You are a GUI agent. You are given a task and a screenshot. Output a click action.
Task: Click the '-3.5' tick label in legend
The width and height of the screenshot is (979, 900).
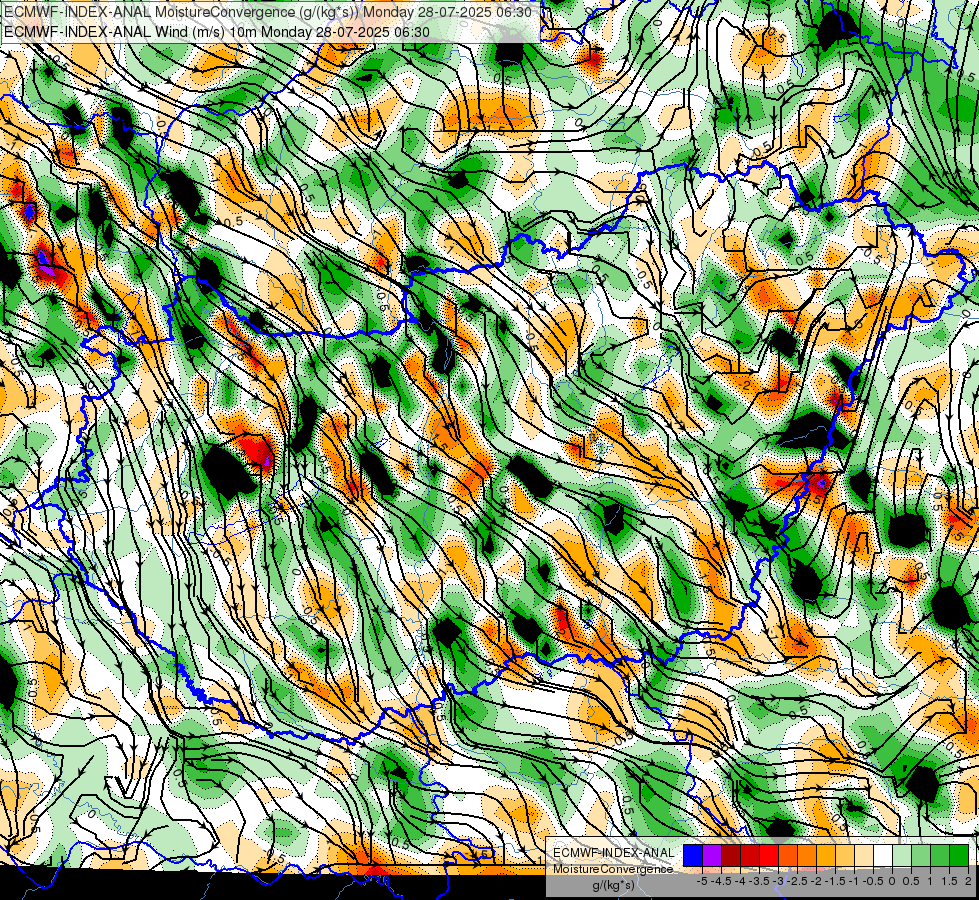click(x=760, y=881)
